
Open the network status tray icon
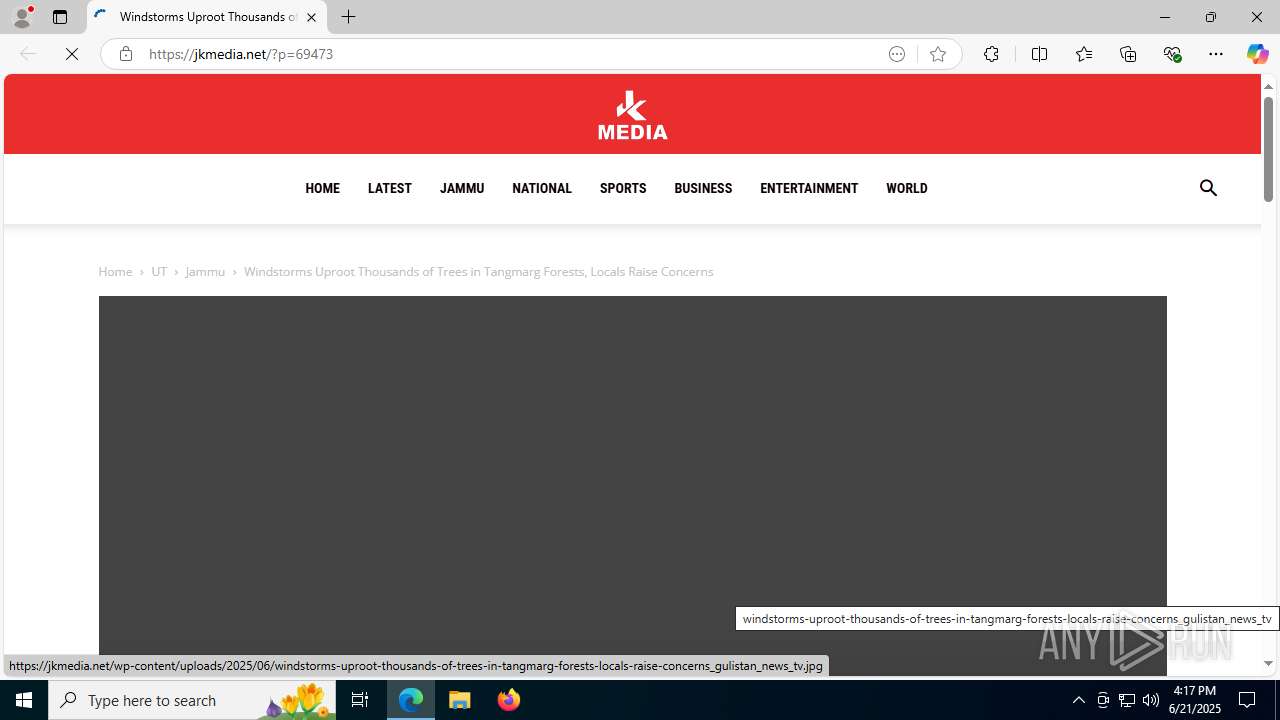[1127, 700]
